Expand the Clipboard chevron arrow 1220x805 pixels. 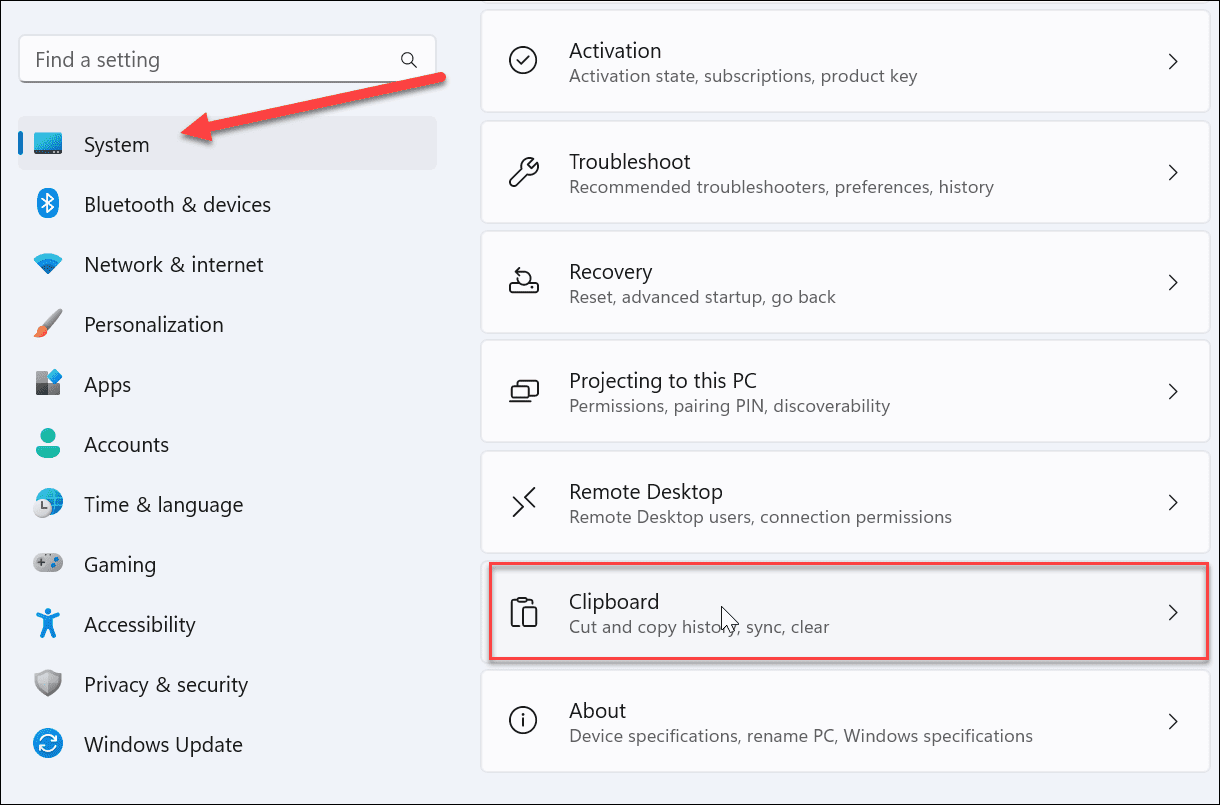click(x=1174, y=613)
